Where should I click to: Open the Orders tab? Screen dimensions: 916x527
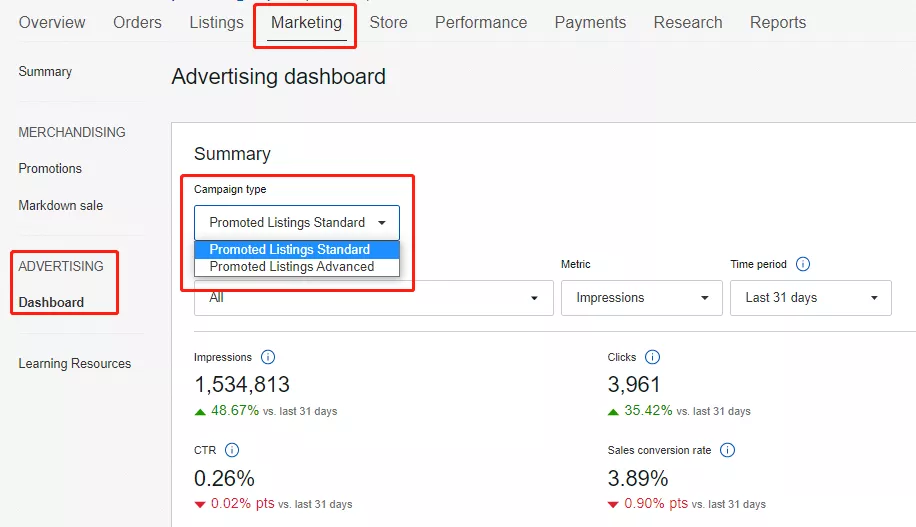137,22
